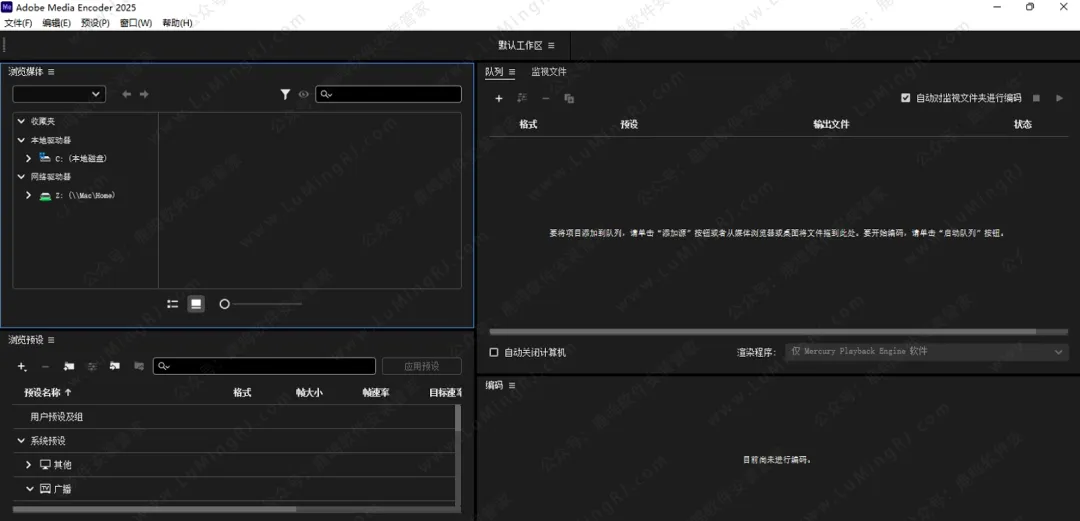Click the thumbnail size slider handle
1080x521 pixels.
point(224,304)
